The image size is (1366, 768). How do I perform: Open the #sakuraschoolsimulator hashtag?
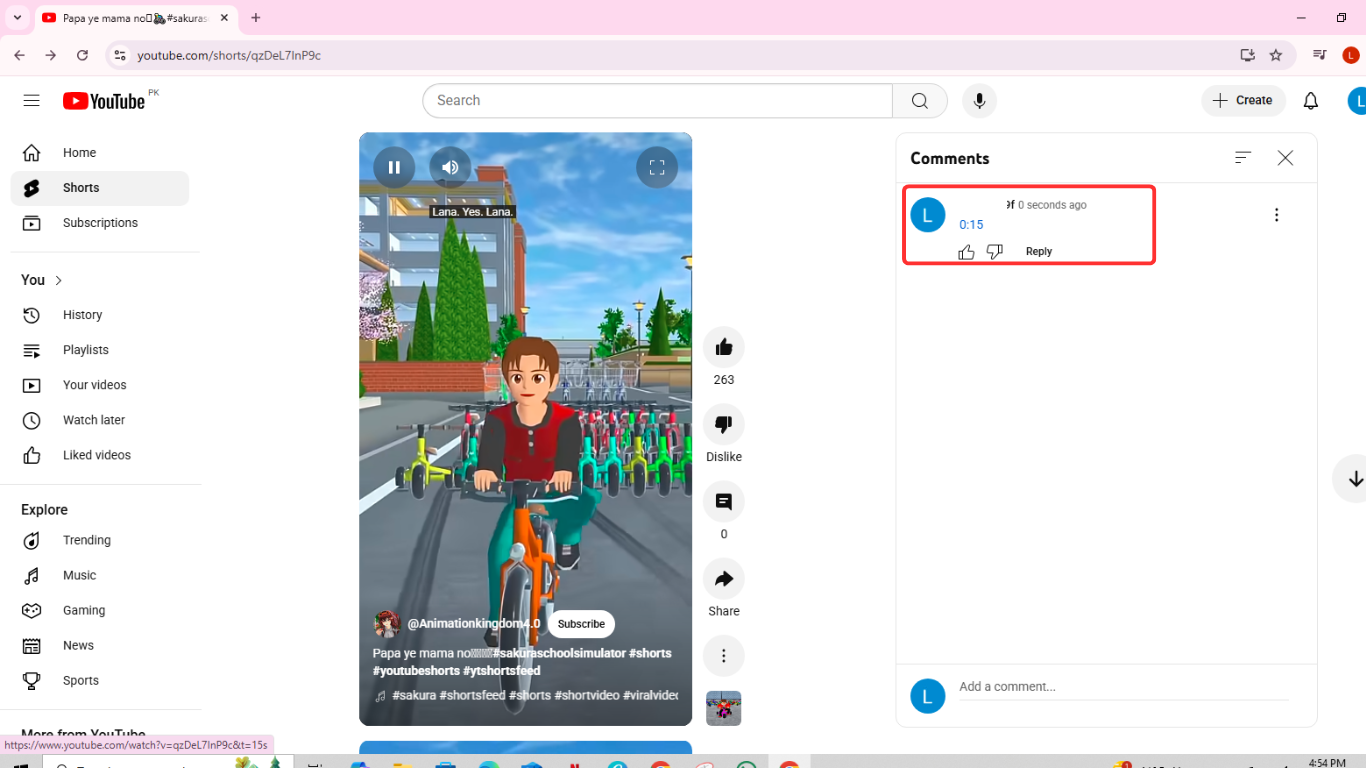click(x=558, y=653)
